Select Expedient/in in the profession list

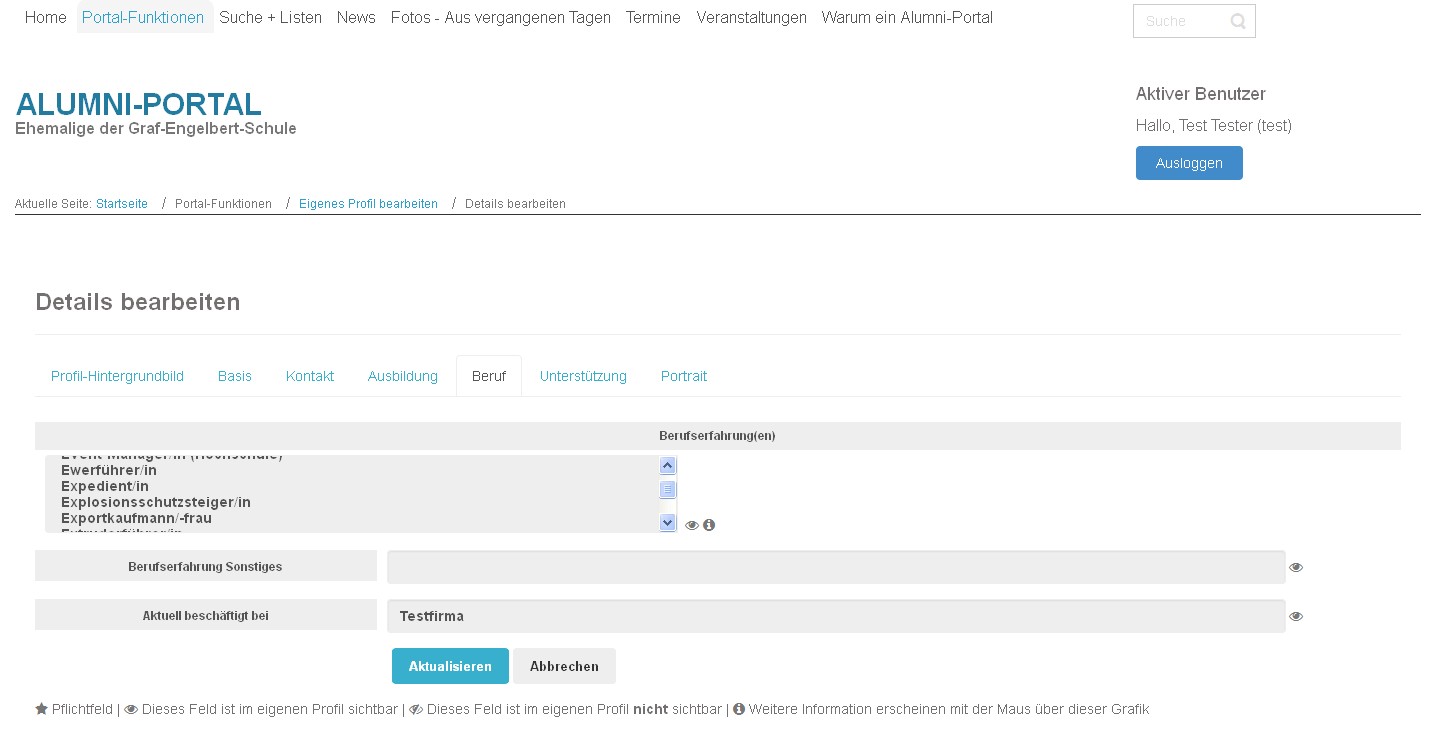pos(105,486)
